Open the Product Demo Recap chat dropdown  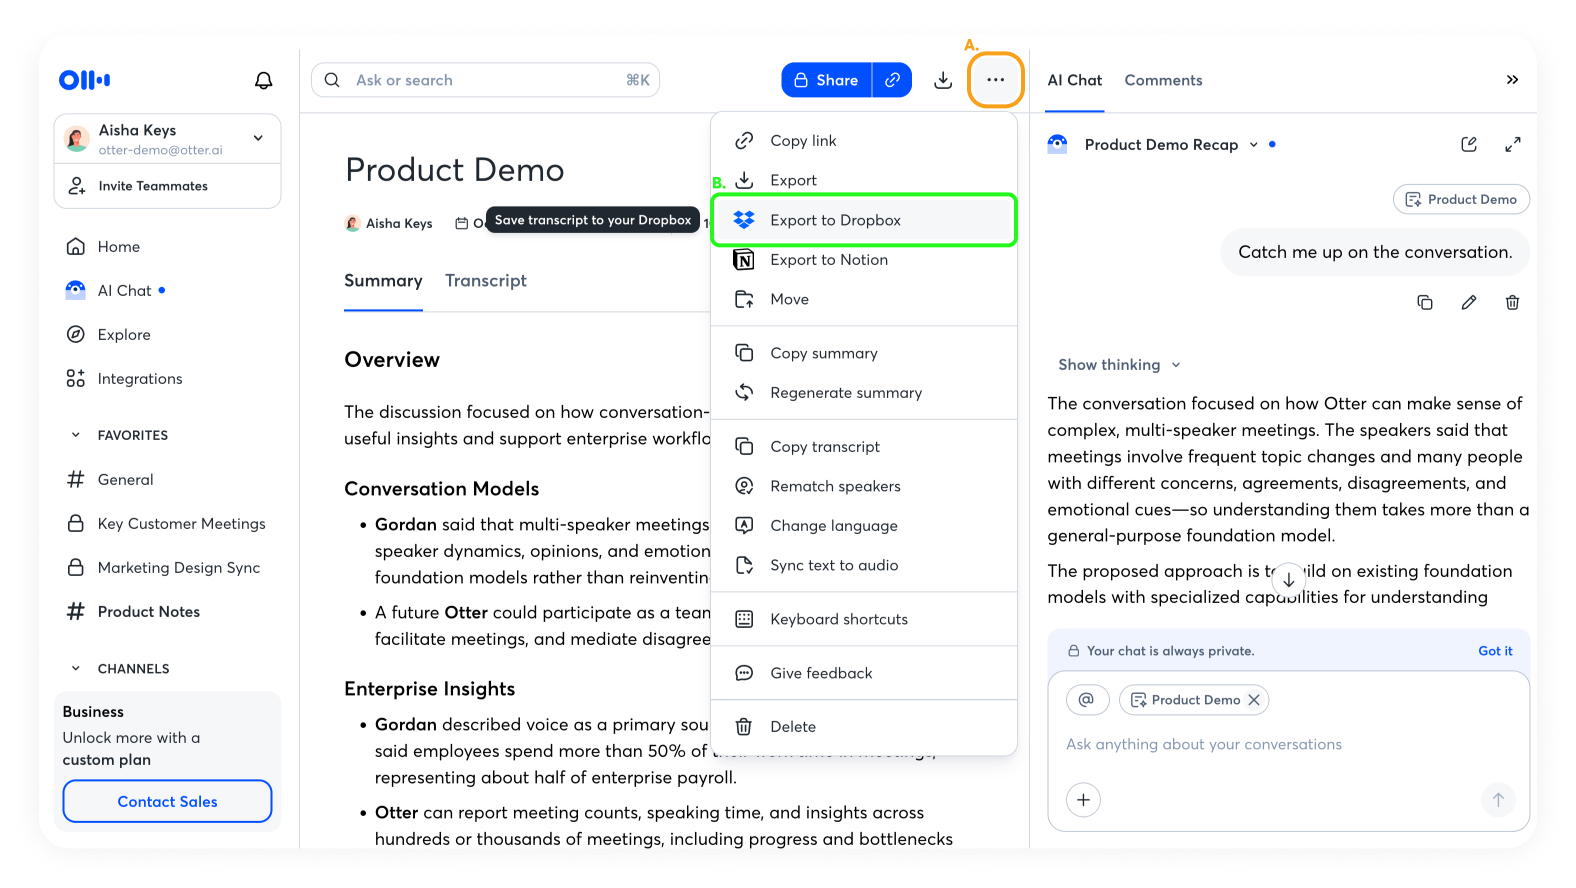1254,145
